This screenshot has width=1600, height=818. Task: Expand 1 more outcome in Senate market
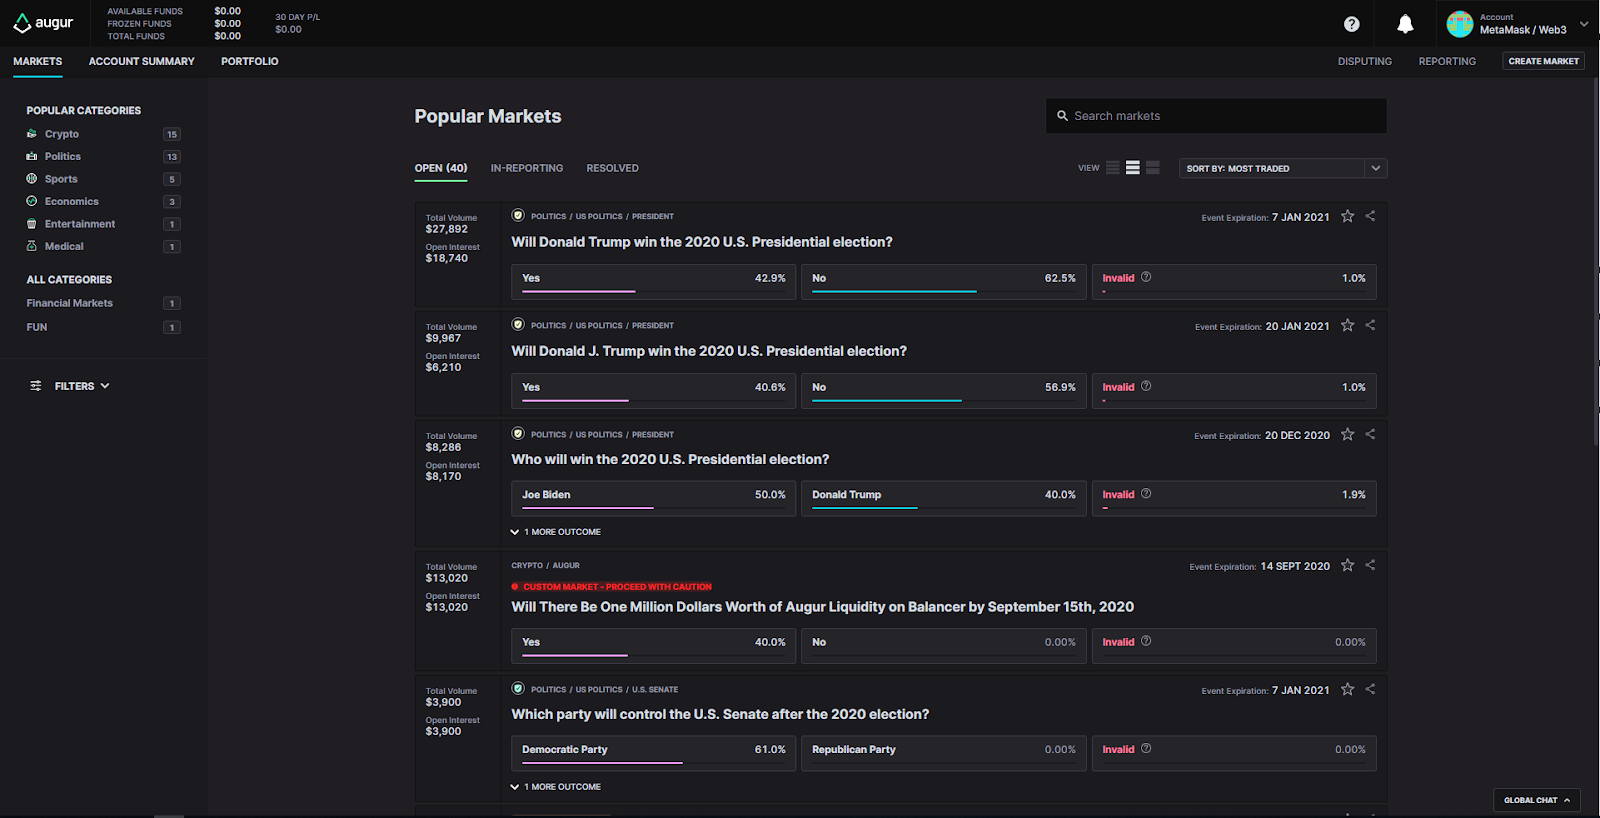click(x=556, y=787)
